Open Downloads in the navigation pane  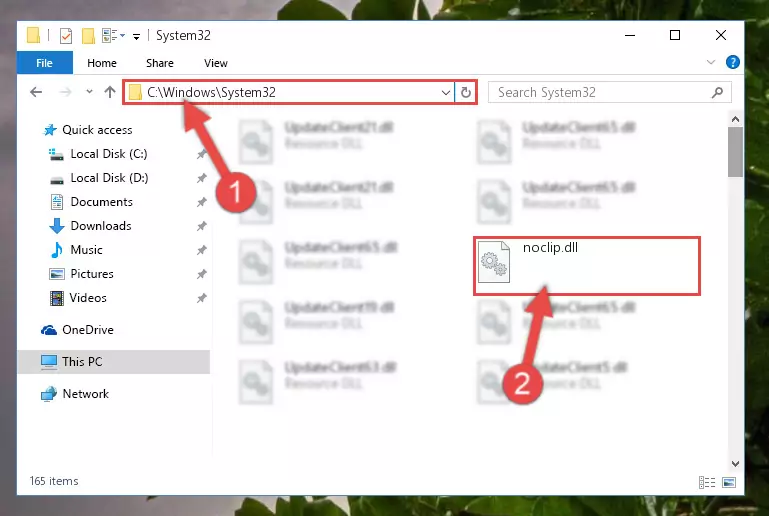click(101, 226)
